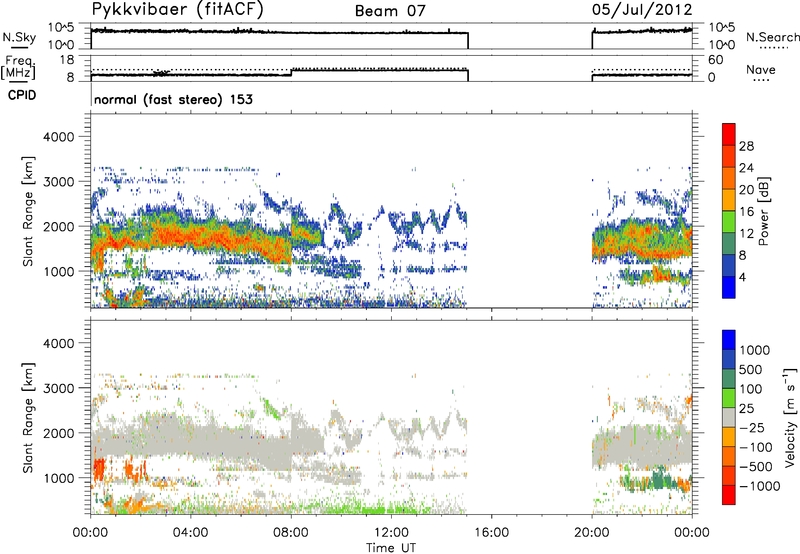Click the '-1000' velocity colorbar tick
Viewport: 800px width, 554px height.
click(x=760, y=486)
